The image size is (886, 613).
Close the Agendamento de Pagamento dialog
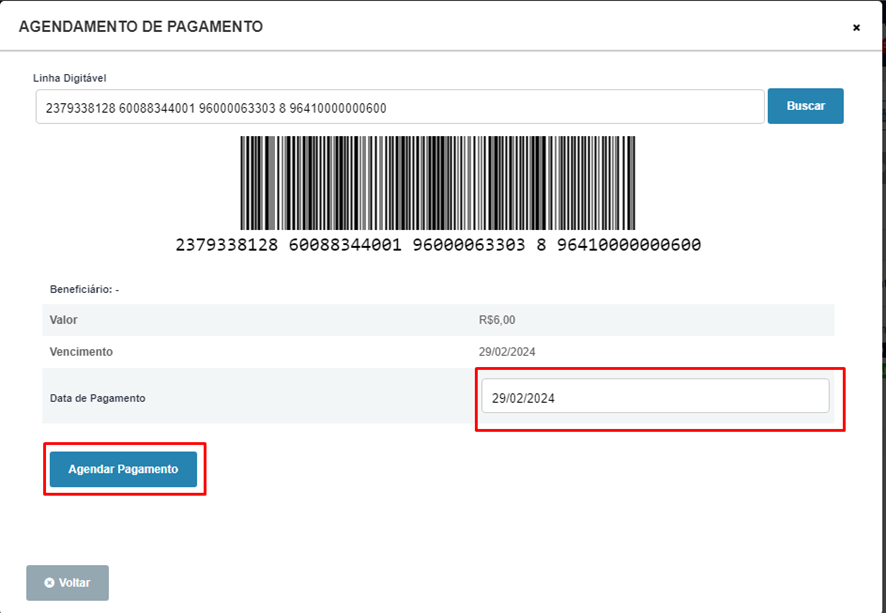click(x=856, y=28)
